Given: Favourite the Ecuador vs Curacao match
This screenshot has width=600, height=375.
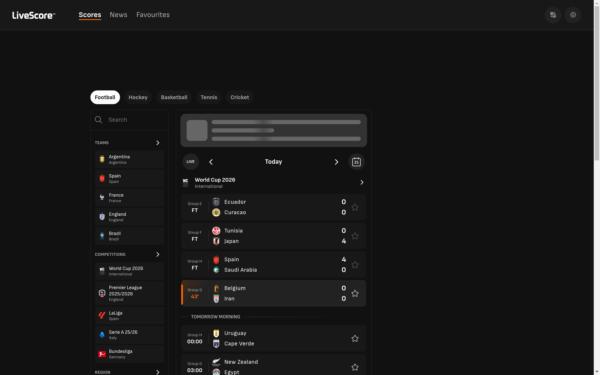Looking at the screenshot, I should coord(355,207).
